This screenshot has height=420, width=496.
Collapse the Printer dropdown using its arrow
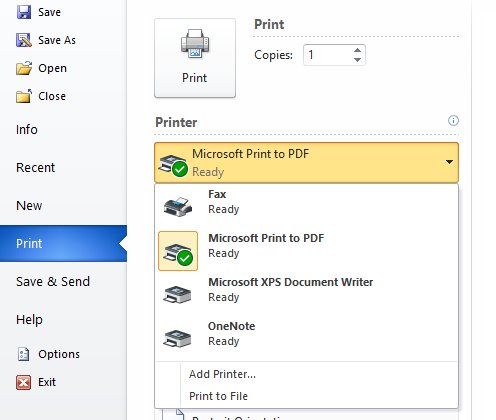[449, 162]
